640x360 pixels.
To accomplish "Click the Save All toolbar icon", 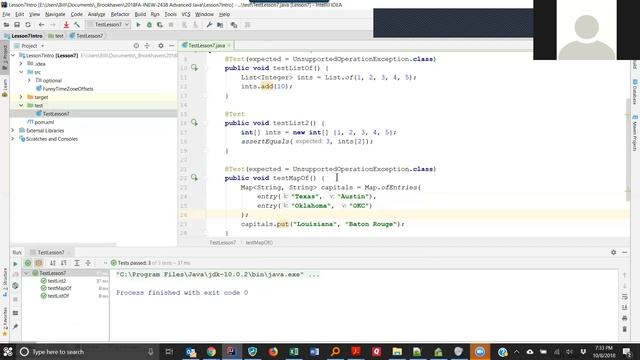I will (x=17, y=25).
